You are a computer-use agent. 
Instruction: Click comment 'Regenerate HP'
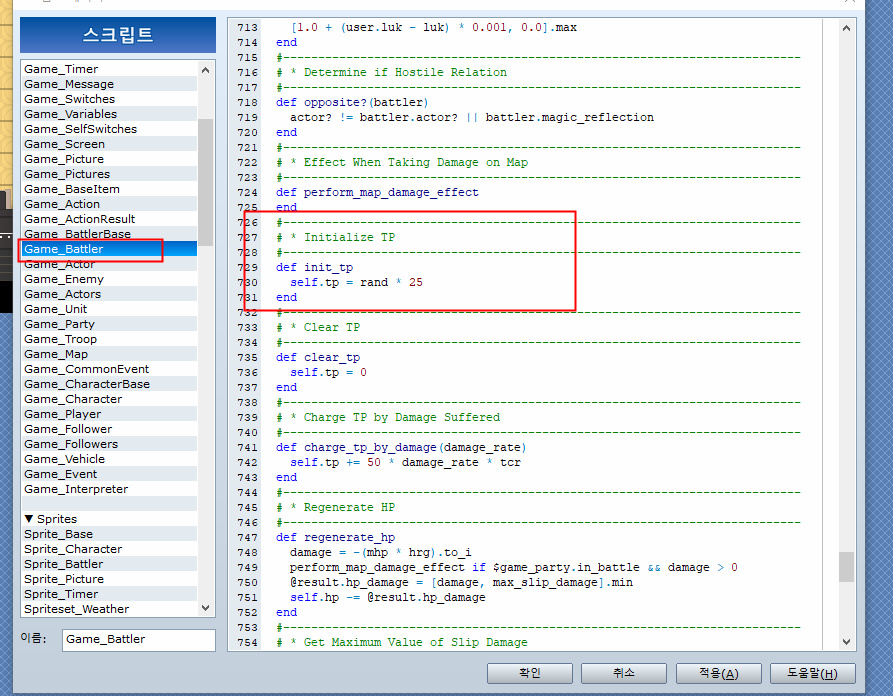click(x=349, y=507)
